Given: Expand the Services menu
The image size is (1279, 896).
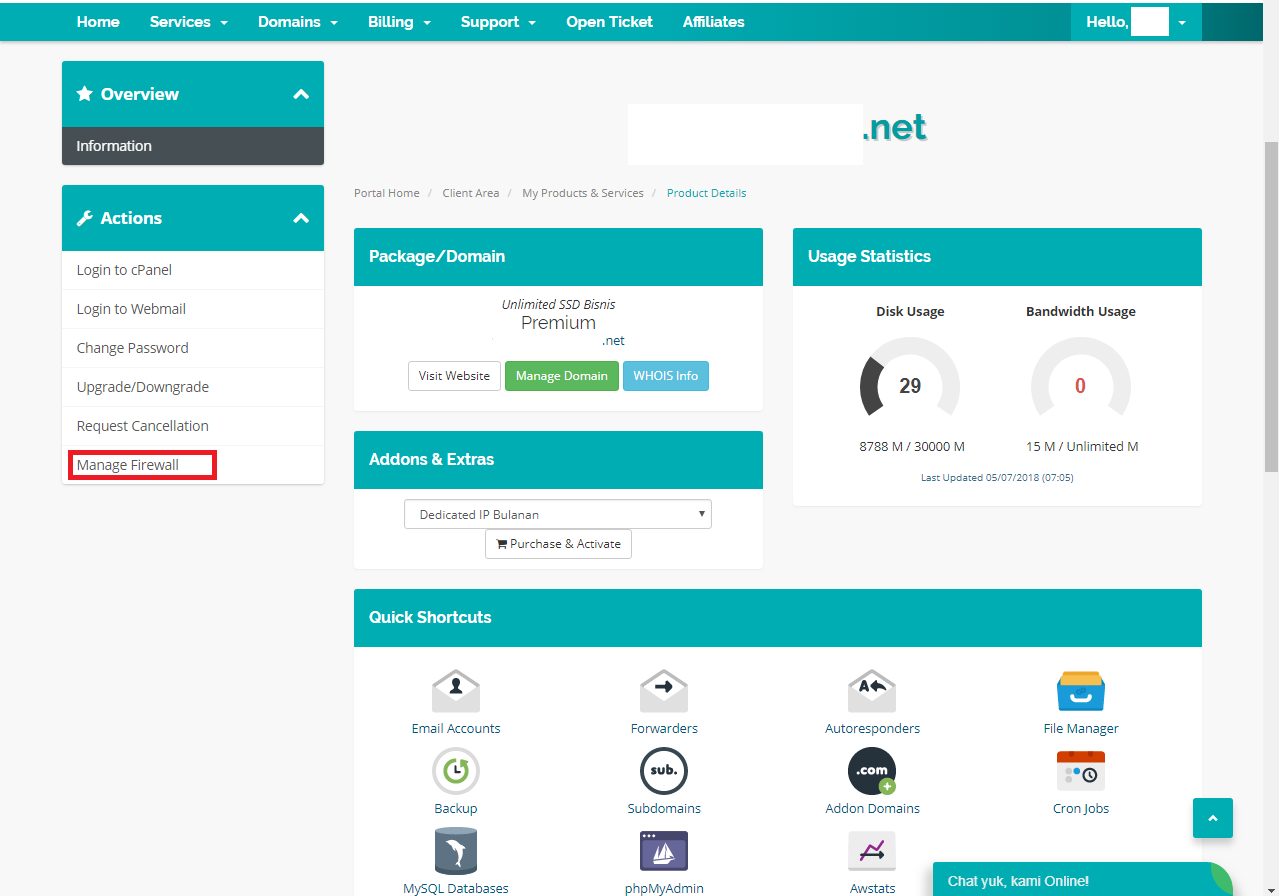Looking at the screenshot, I should point(189,22).
